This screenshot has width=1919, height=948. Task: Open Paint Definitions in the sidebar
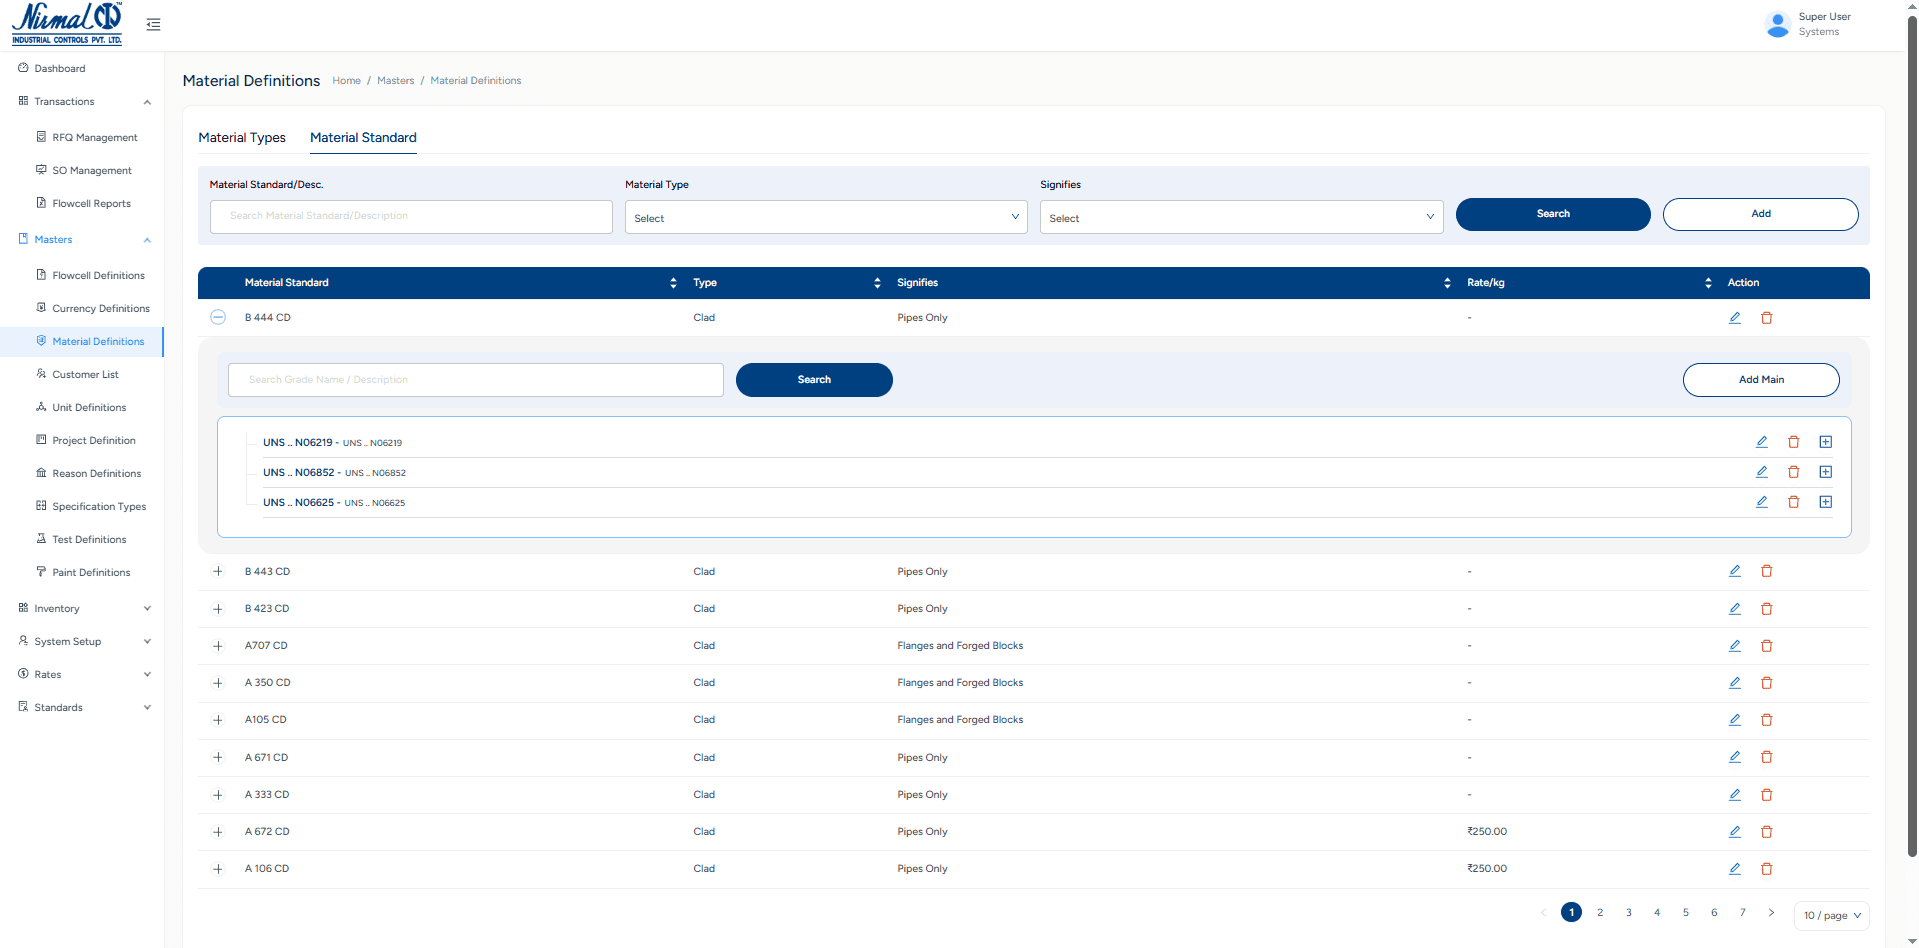(92, 572)
